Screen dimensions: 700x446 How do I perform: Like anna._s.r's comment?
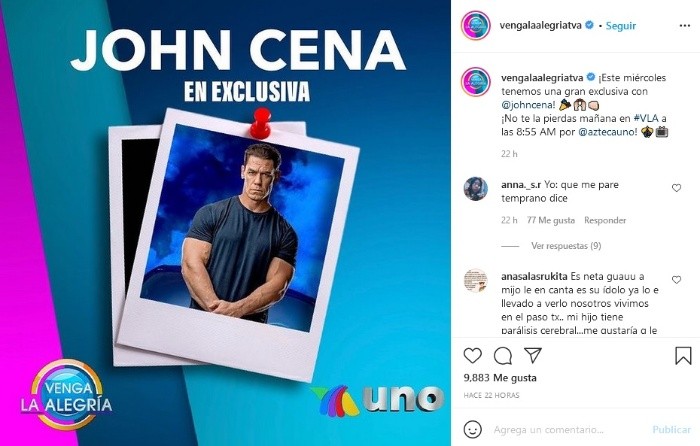[676, 188]
